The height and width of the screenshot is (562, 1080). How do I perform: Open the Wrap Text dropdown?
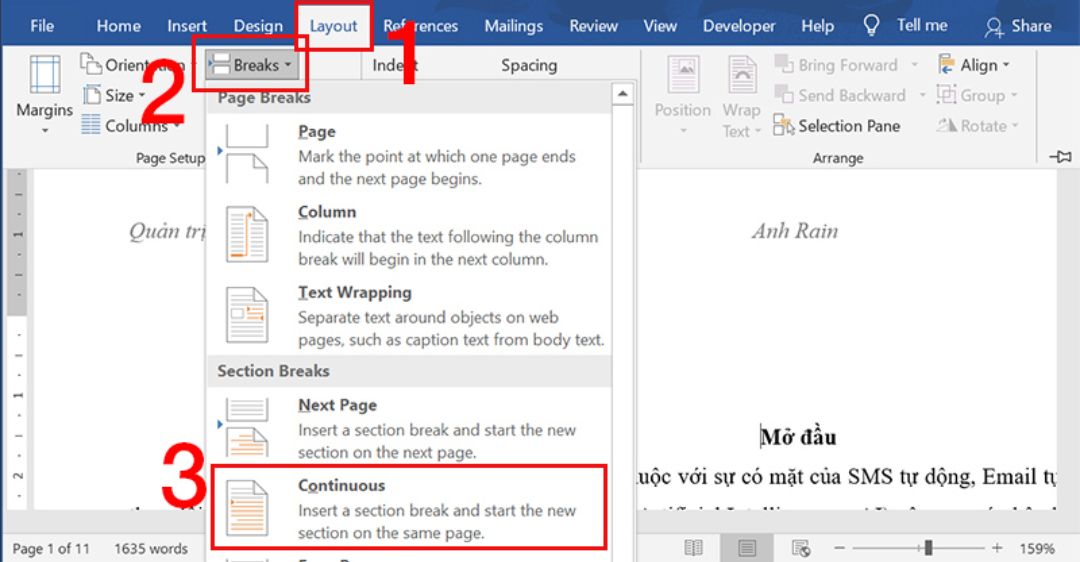click(742, 95)
